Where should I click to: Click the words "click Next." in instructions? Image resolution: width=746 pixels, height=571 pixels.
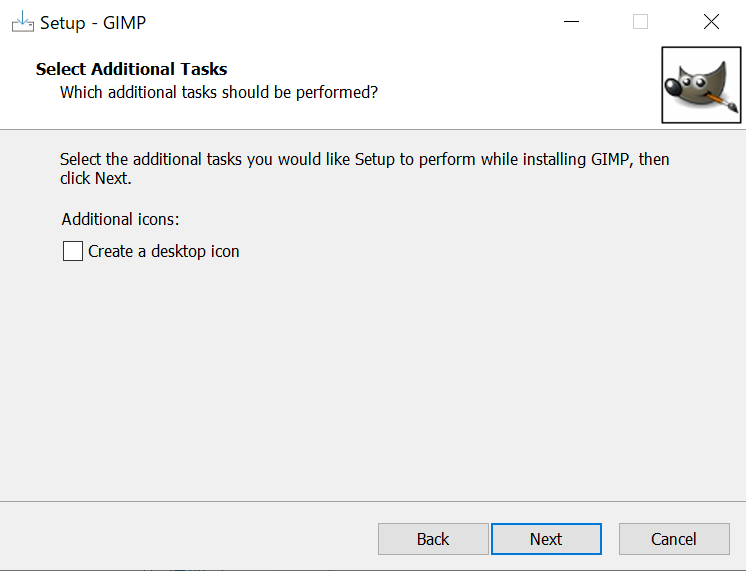pos(96,179)
